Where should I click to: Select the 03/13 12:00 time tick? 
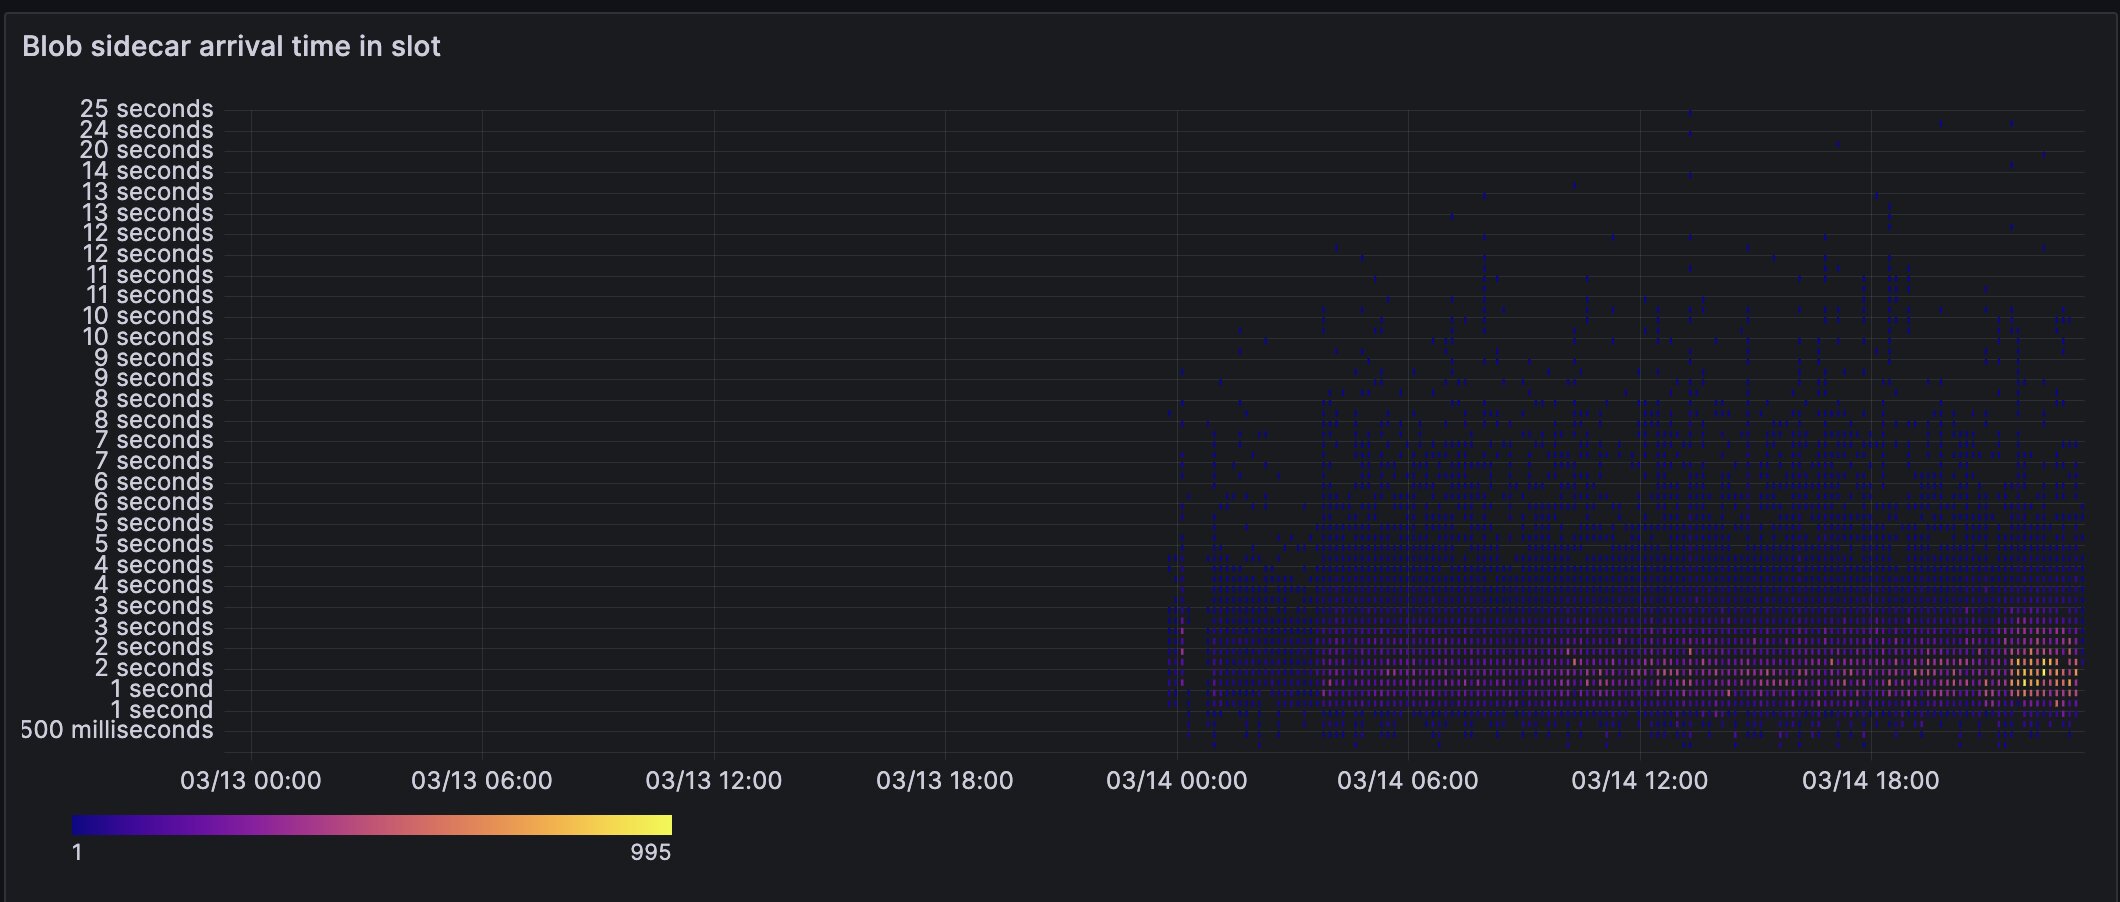pyautogui.click(x=713, y=781)
